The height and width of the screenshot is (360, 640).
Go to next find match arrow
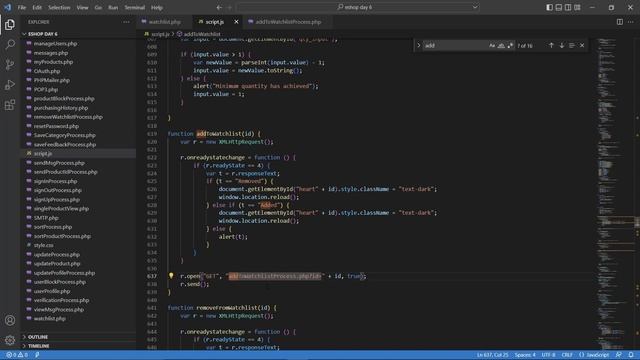(x=562, y=45)
